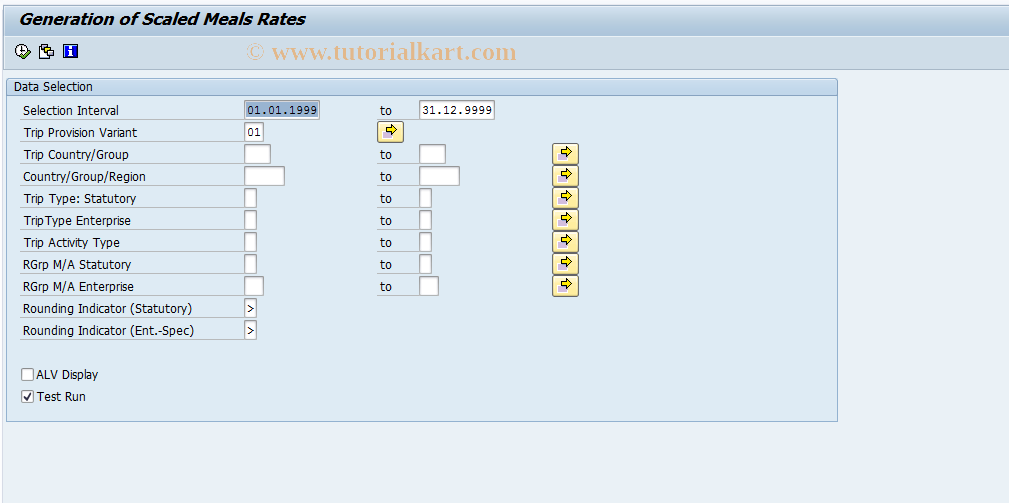
Task: Click the Trip Activity Type to field
Action: (425, 242)
